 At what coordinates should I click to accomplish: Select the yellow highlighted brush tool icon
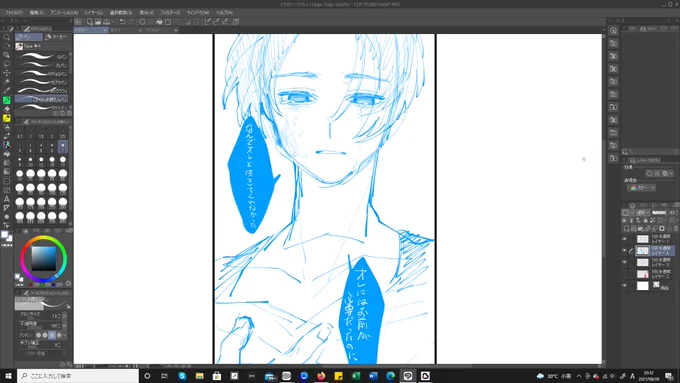(7, 118)
